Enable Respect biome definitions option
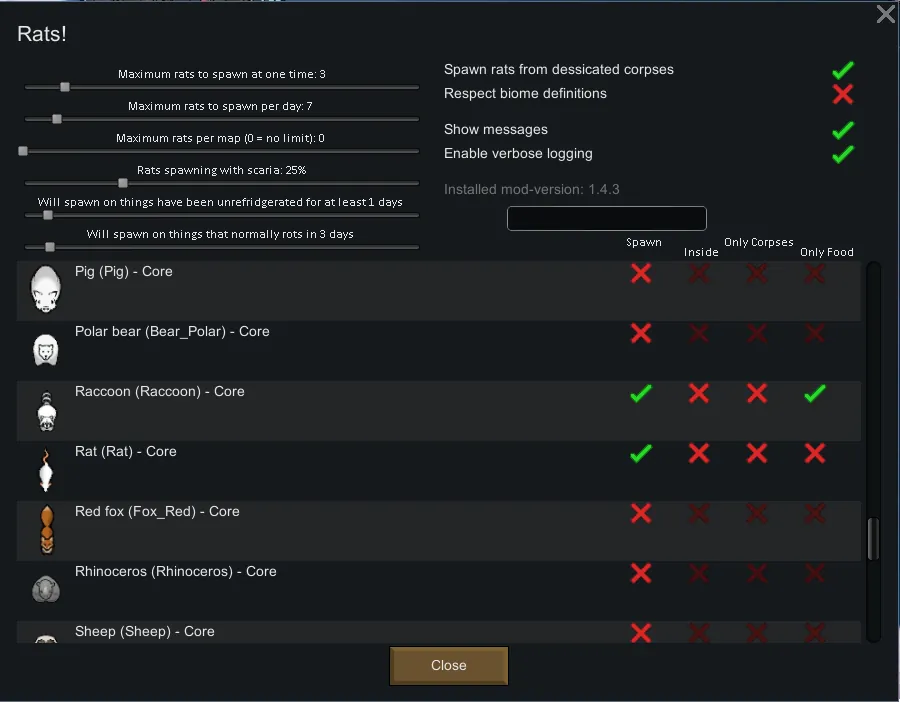 [x=843, y=94]
